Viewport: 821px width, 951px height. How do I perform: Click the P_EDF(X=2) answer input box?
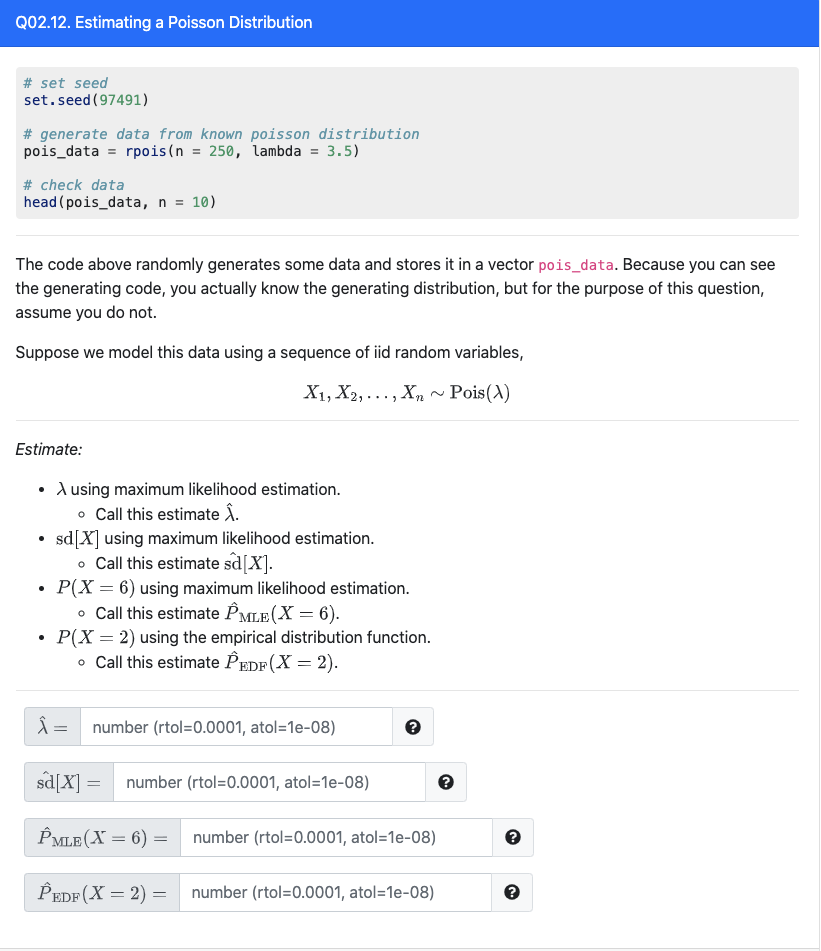pyautogui.click(x=335, y=892)
